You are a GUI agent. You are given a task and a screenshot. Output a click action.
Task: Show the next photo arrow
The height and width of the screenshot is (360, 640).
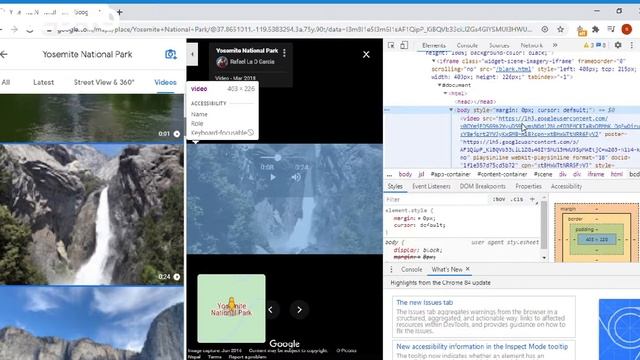click(x=299, y=310)
